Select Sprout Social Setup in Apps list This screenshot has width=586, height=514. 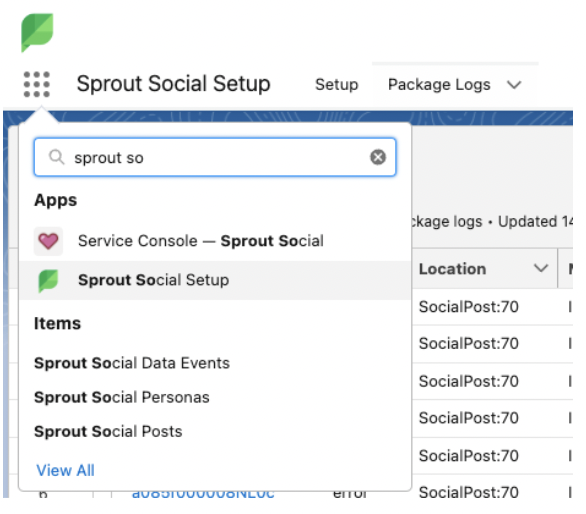[x=215, y=280]
